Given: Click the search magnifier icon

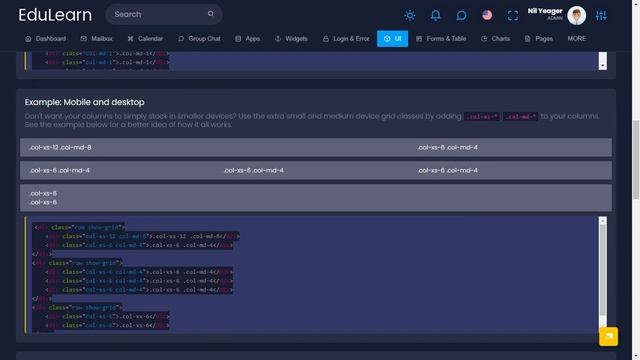Looking at the screenshot, I should (x=211, y=14).
